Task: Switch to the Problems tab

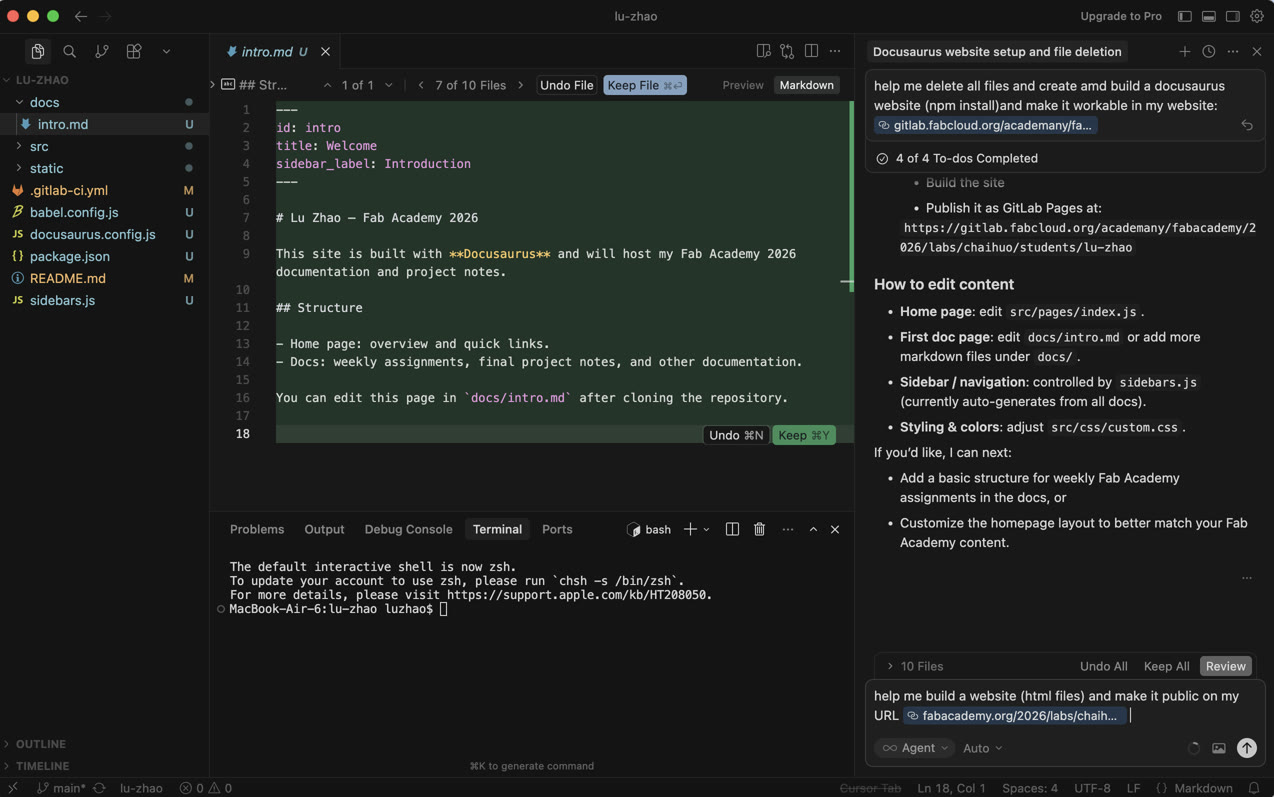Action: click(257, 529)
